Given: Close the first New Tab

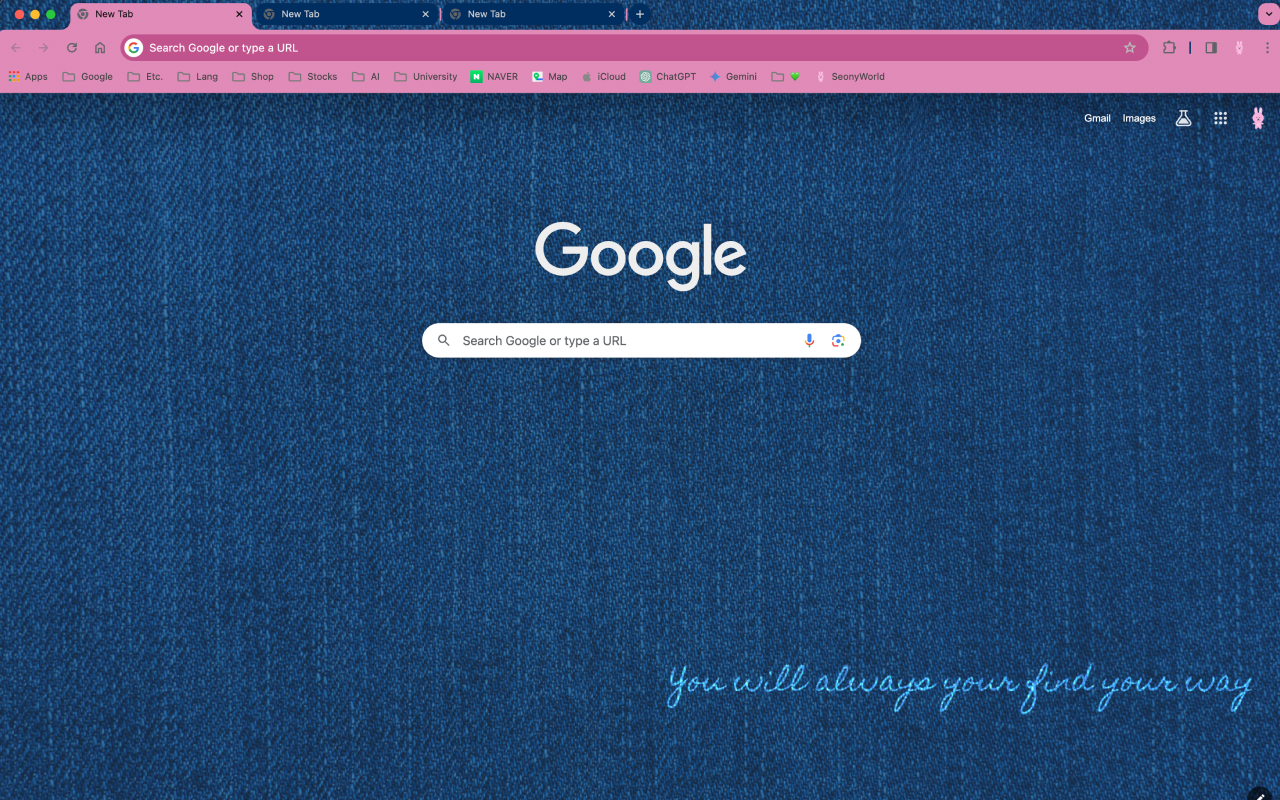Looking at the screenshot, I should [239, 14].
